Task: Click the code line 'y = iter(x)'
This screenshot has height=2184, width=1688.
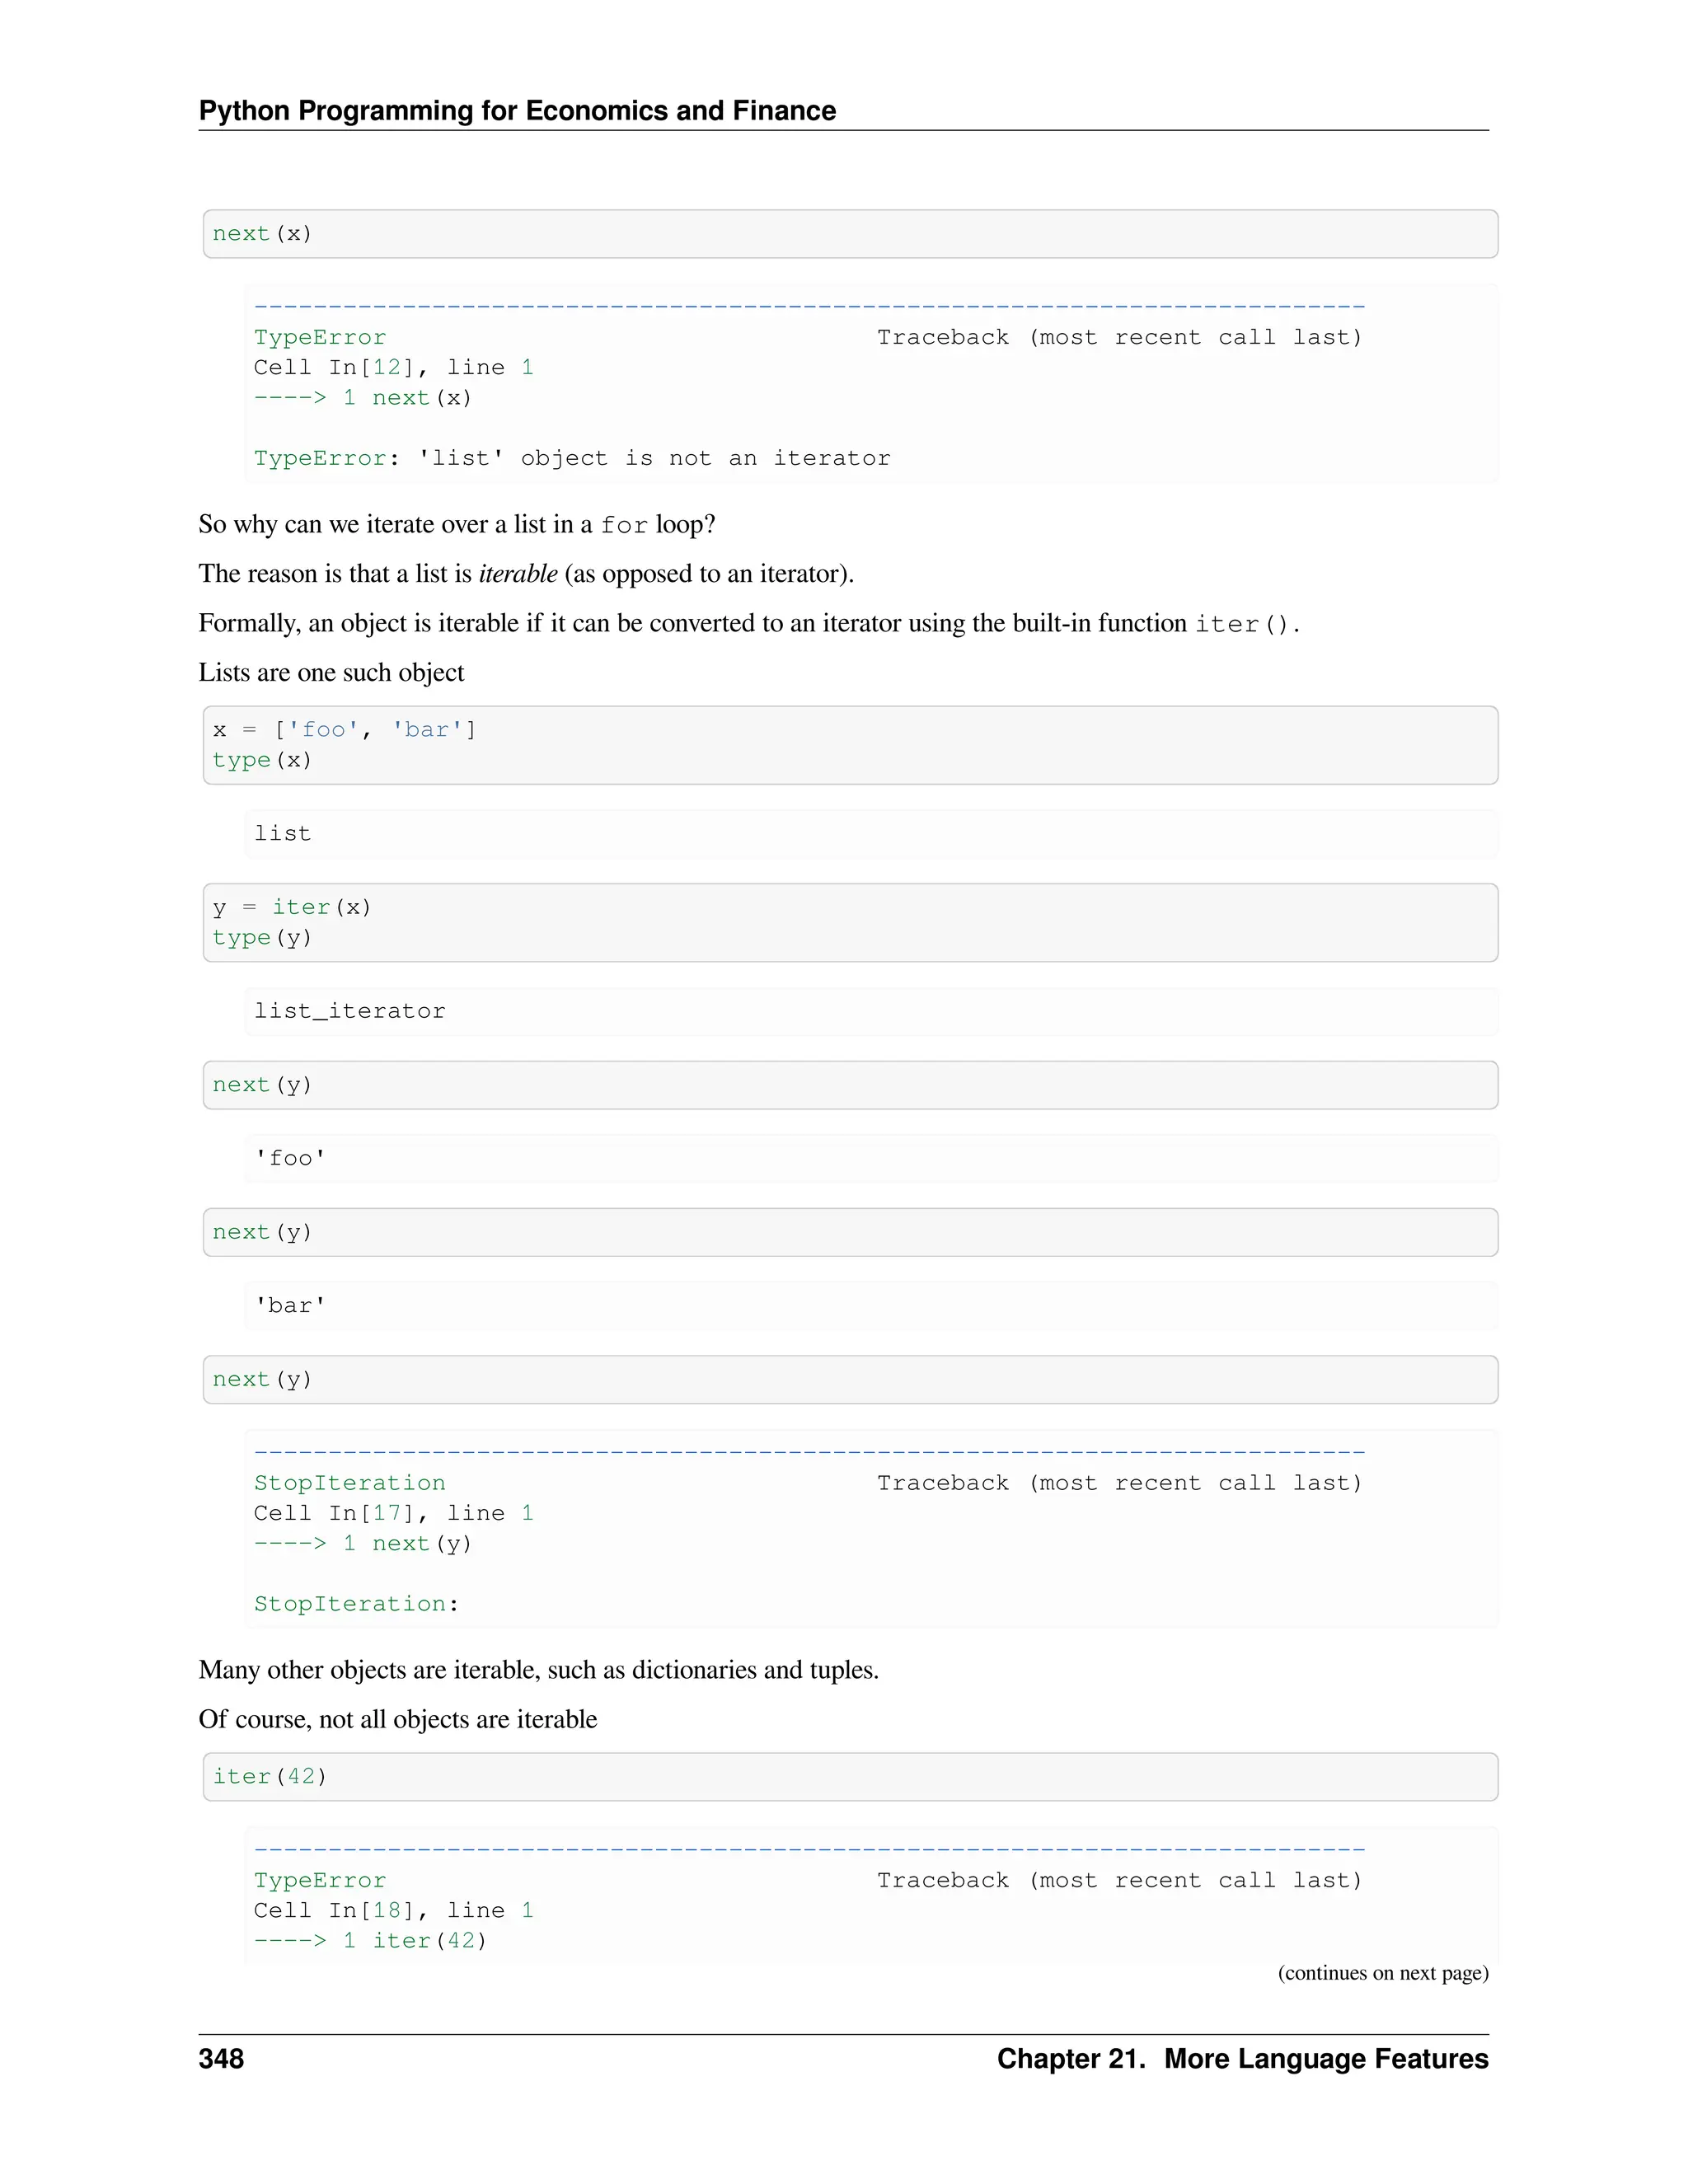Action: (x=292, y=907)
